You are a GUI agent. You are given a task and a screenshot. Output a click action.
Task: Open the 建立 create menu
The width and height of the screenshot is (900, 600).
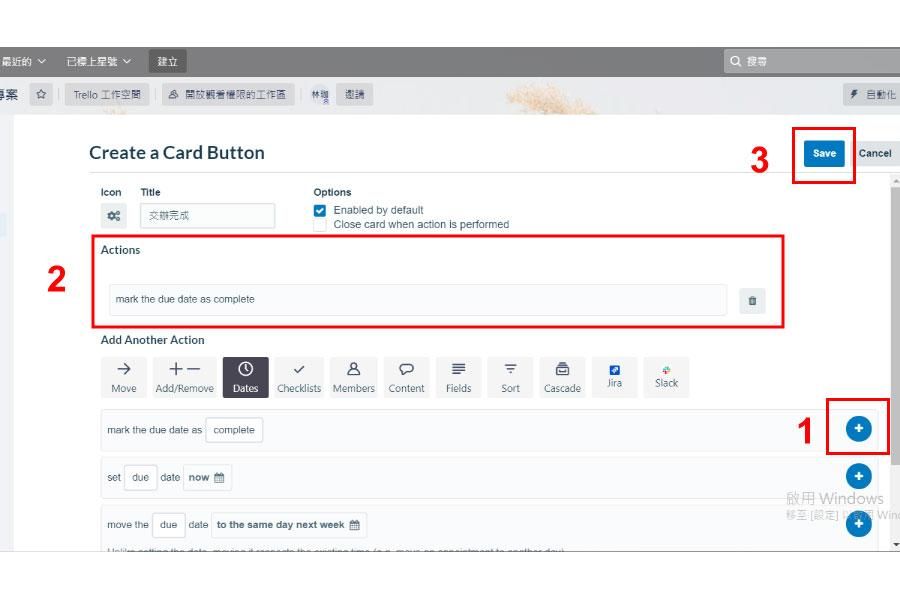click(x=166, y=60)
